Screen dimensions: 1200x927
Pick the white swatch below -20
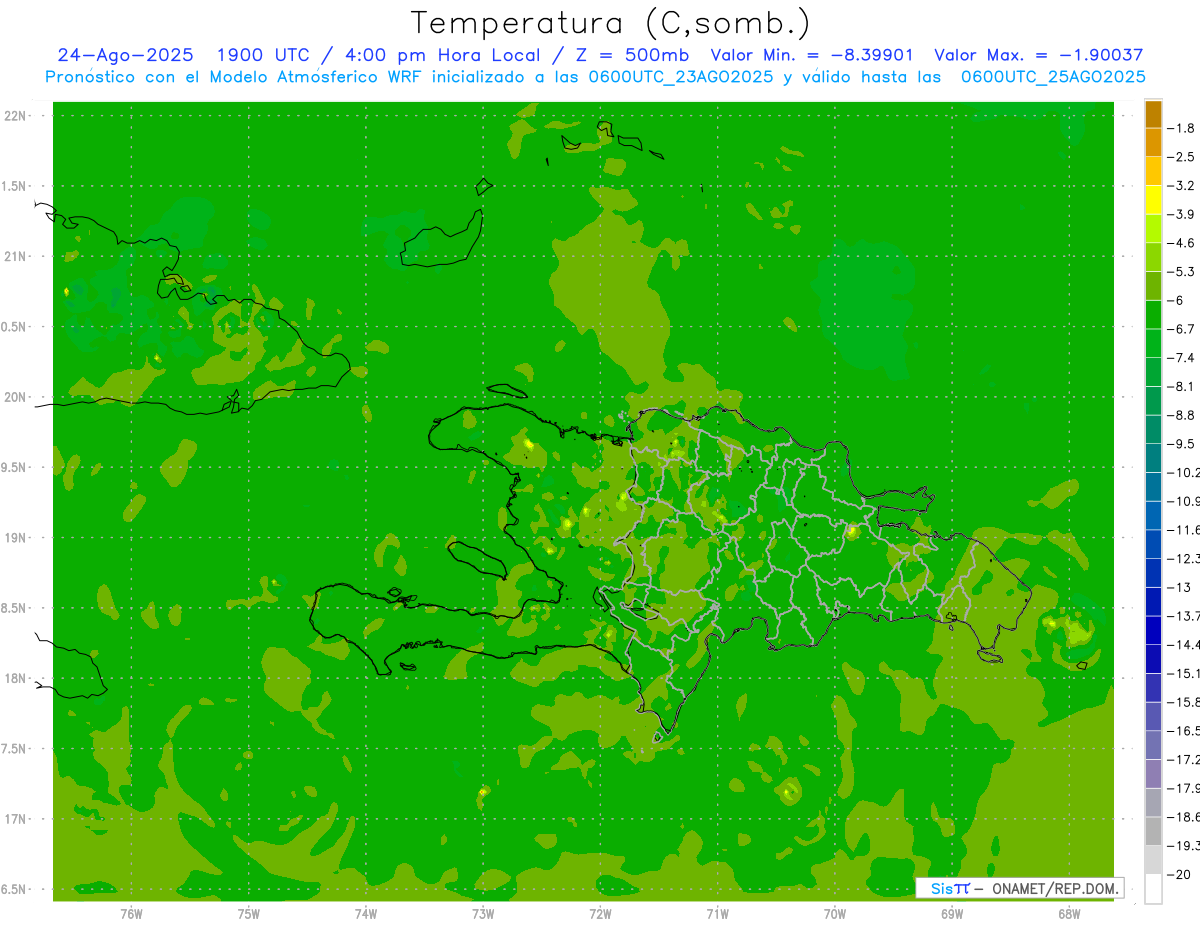1153,888
